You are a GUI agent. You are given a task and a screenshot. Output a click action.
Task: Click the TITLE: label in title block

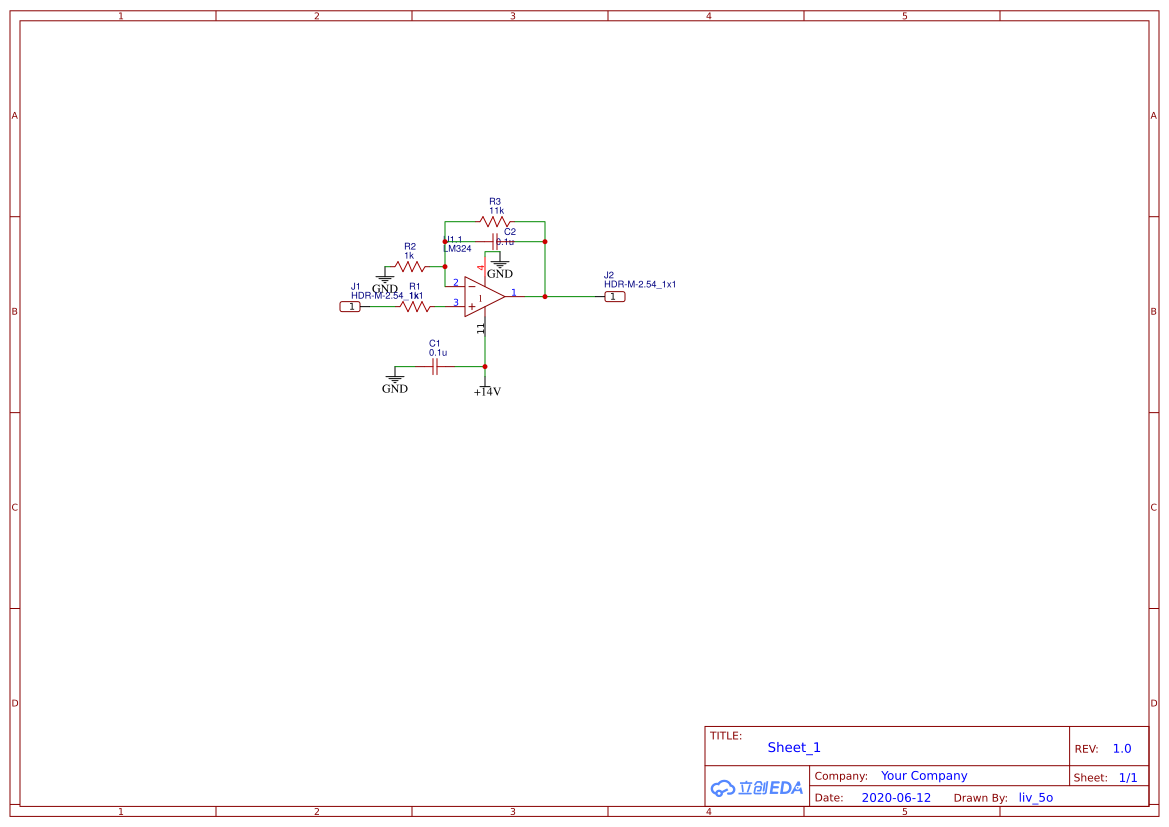point(726,736)
